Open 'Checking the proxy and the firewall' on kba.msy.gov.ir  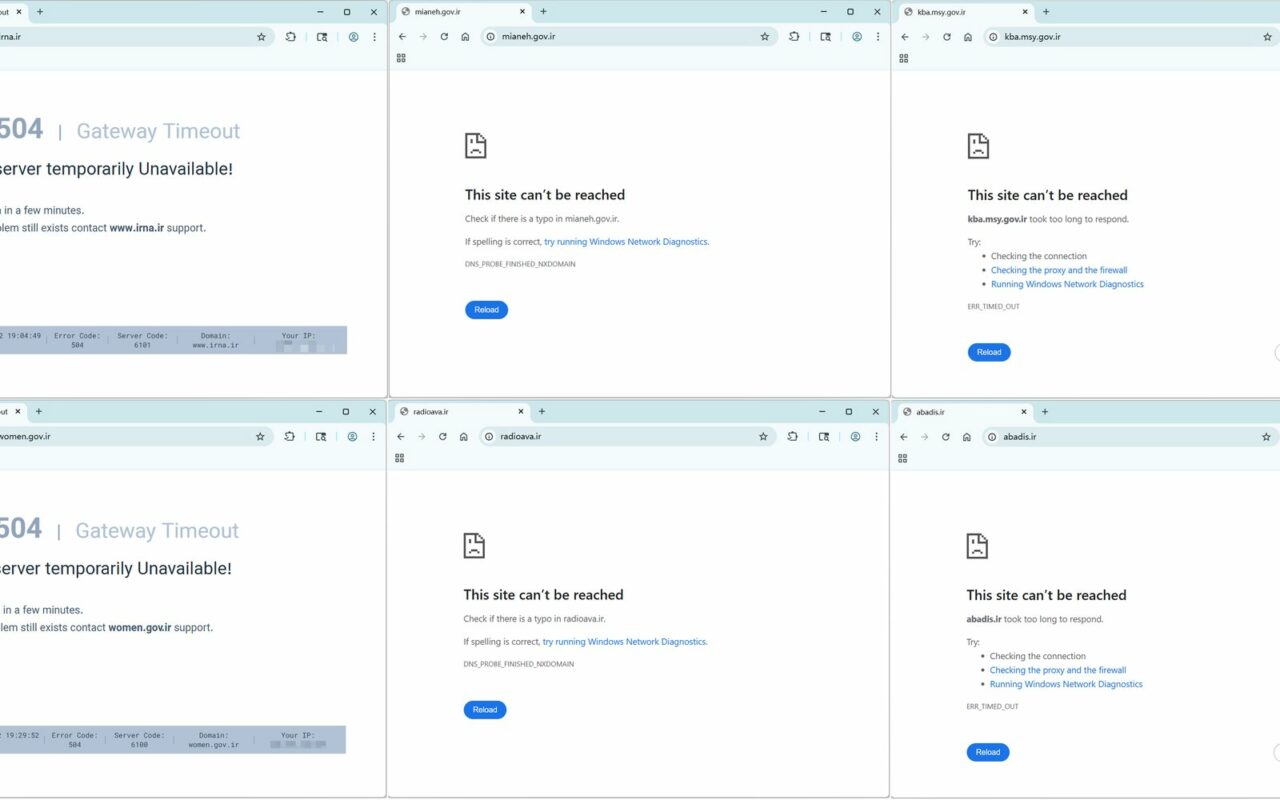[1059, 270]
